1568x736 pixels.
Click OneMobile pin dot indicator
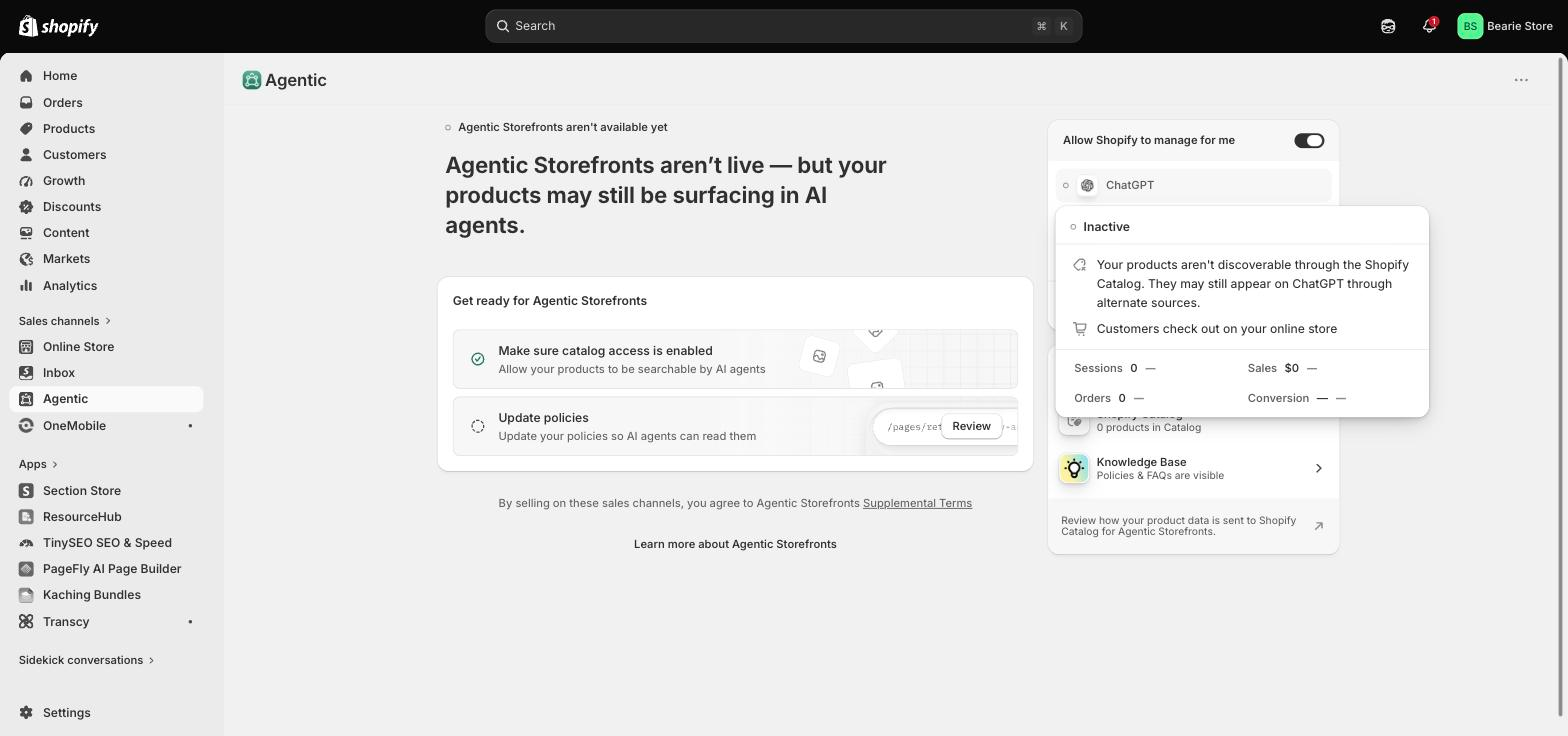[x=190, y=426]
